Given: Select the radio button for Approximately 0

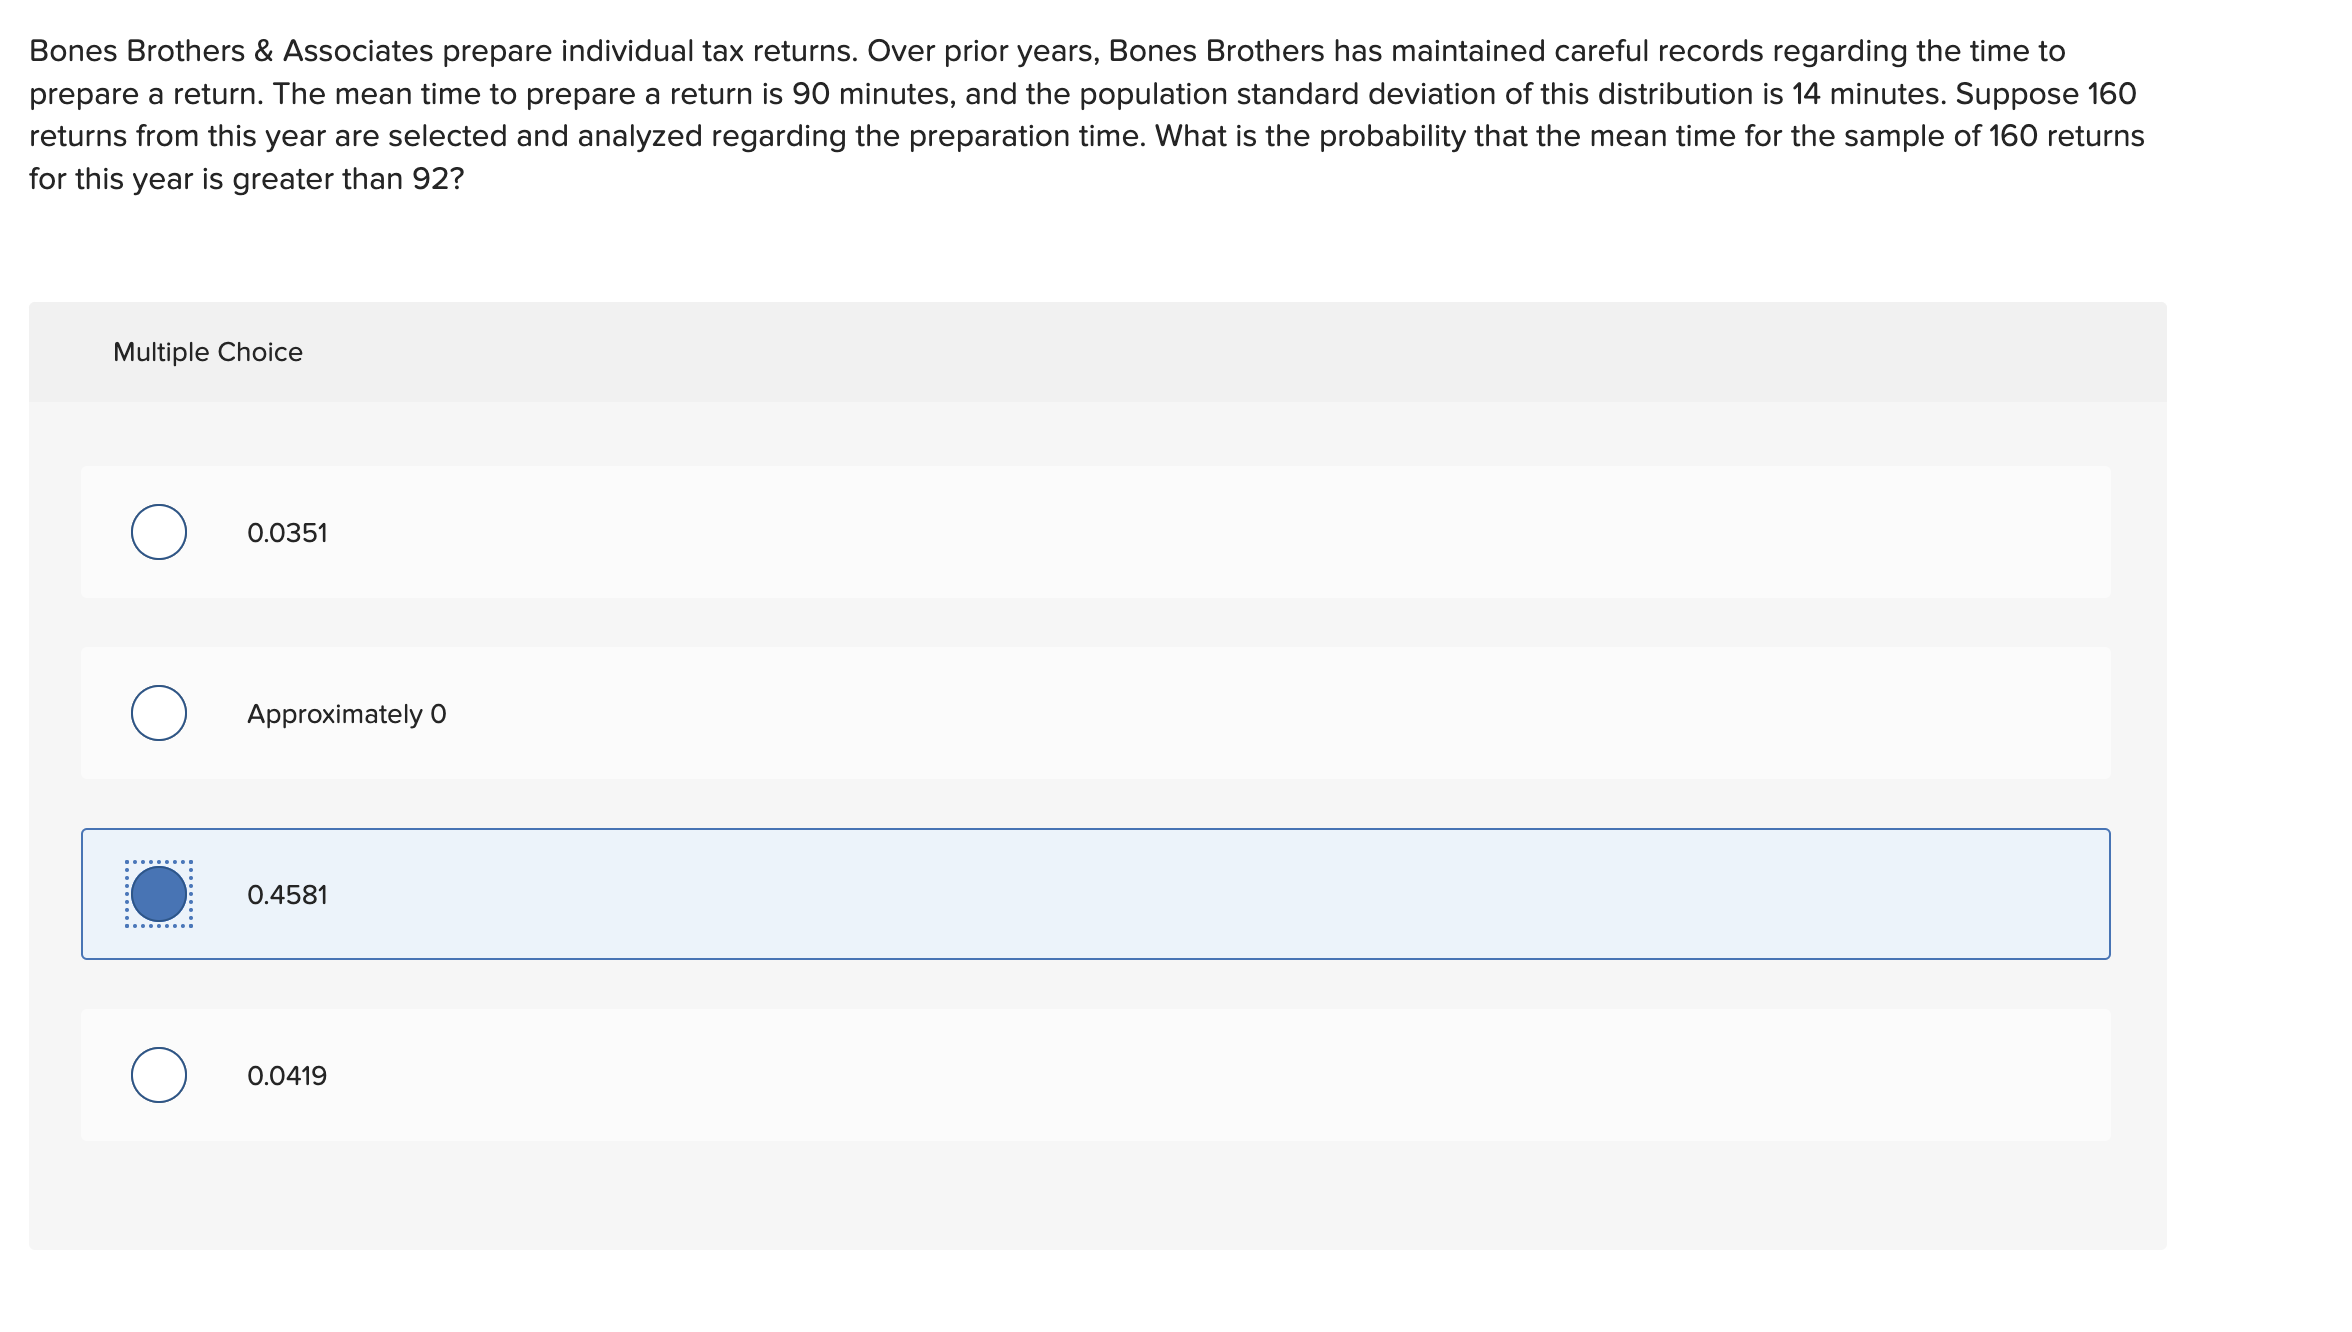Looking at the screenshot, I should (x=158, y=713).
